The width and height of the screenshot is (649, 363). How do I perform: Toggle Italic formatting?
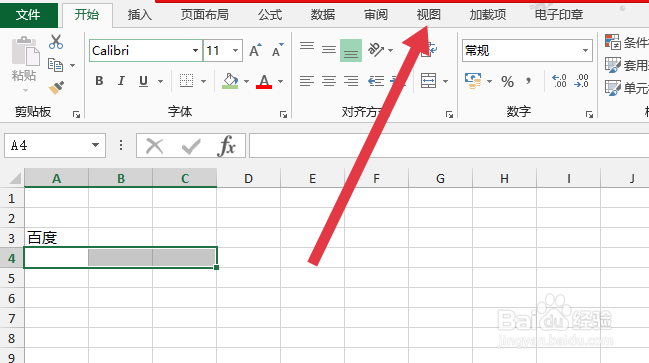point(121,81)
